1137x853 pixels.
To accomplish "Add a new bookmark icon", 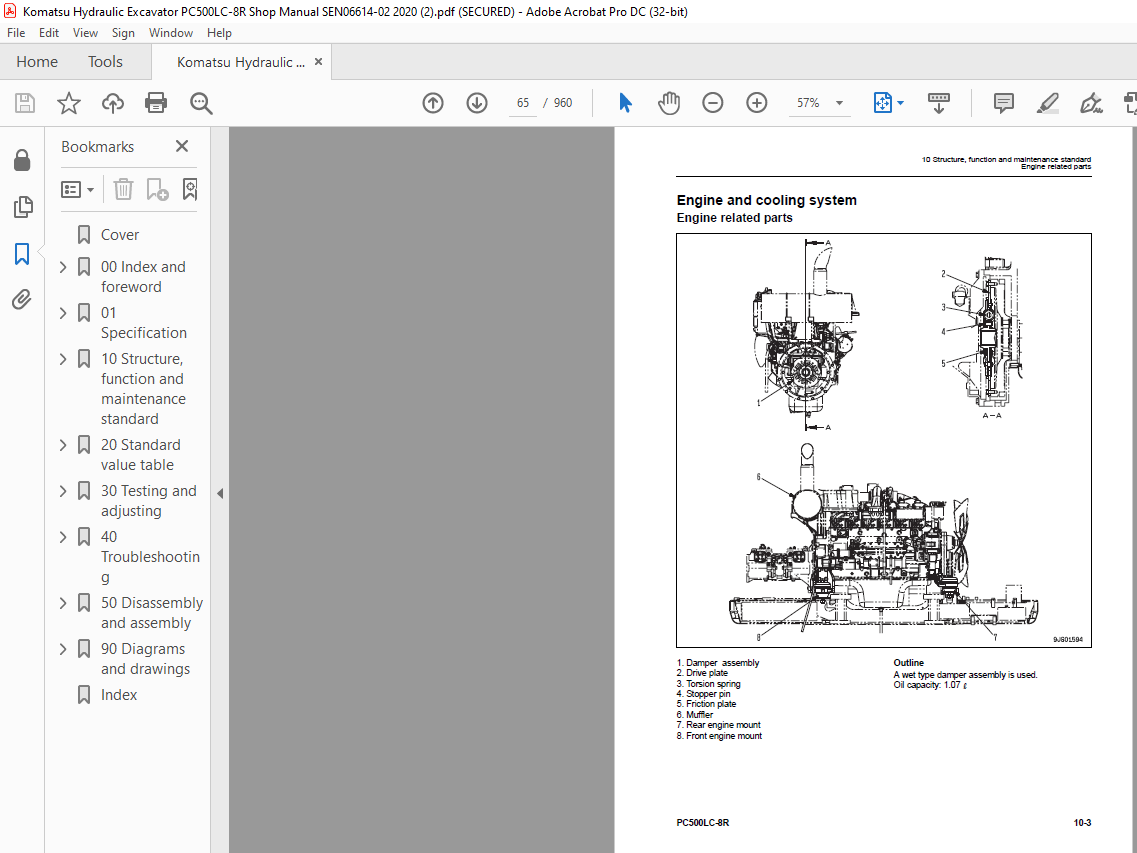I will coord(157,189).
